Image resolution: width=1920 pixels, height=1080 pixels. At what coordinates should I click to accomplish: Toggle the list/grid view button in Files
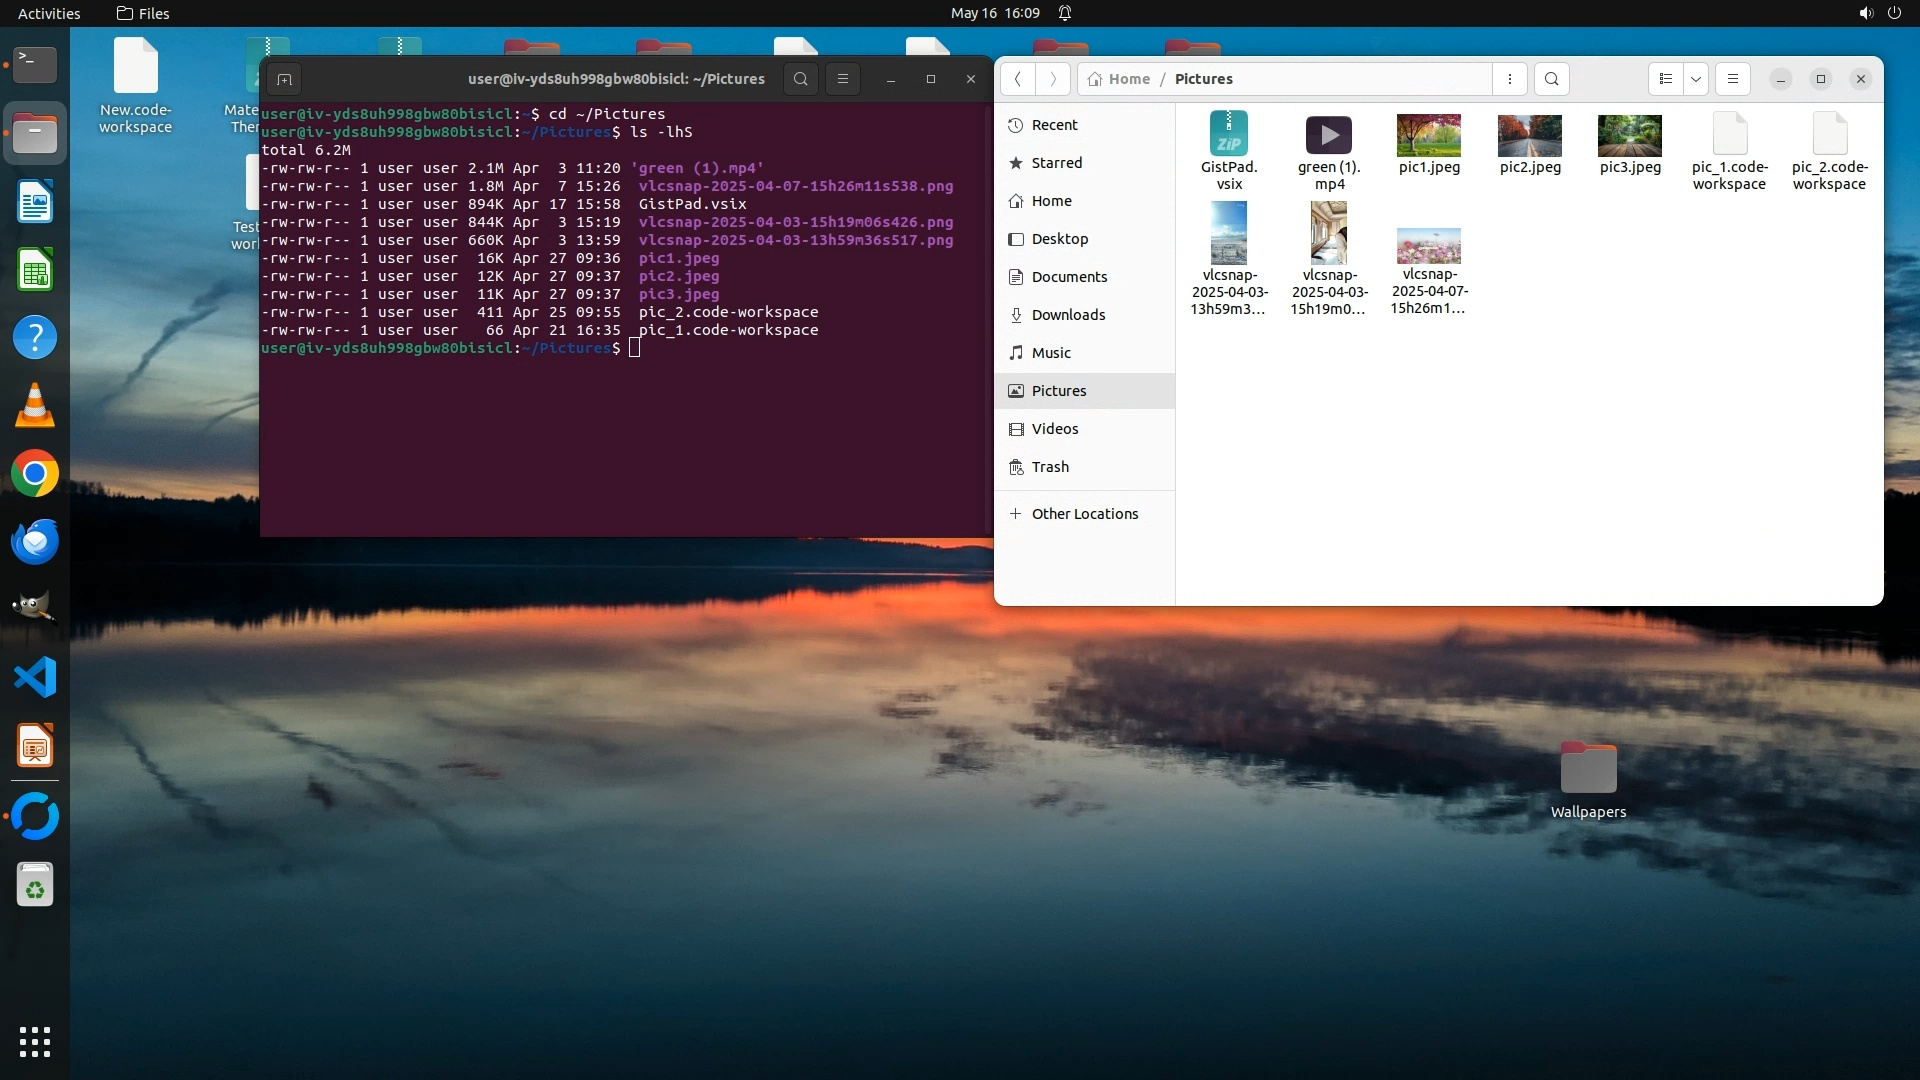(1666, 79)
